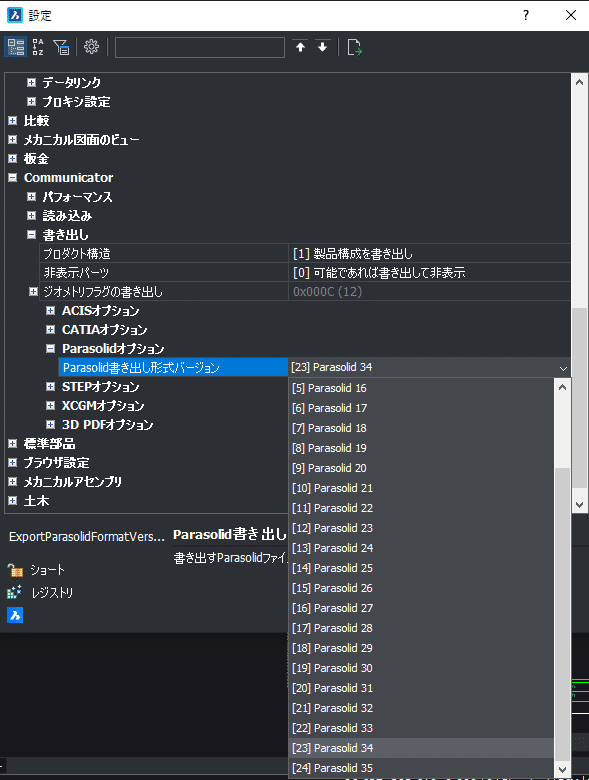Click the export settings icon
Image resolution: width=589 pixels, height=780 pixels.
coord(354,47)
